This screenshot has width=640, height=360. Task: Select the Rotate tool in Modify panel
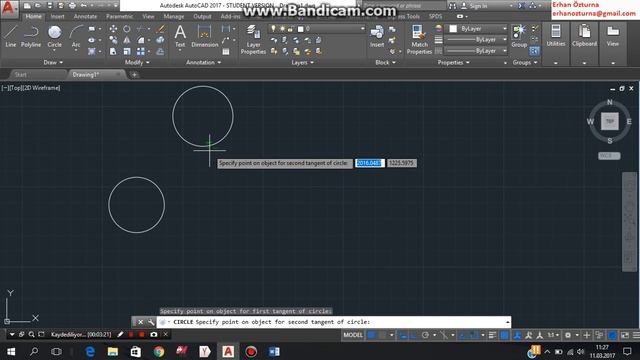[127, 29]
